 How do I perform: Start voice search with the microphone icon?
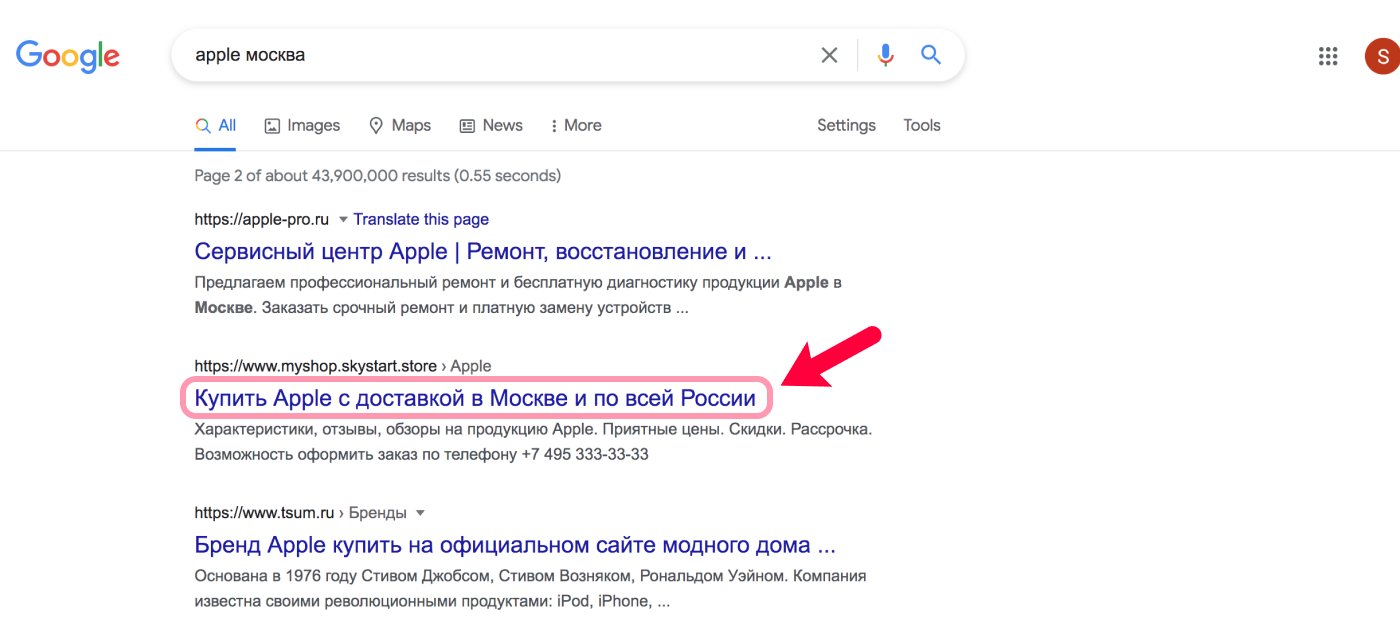pyautogui.click(x=885, y=55)
